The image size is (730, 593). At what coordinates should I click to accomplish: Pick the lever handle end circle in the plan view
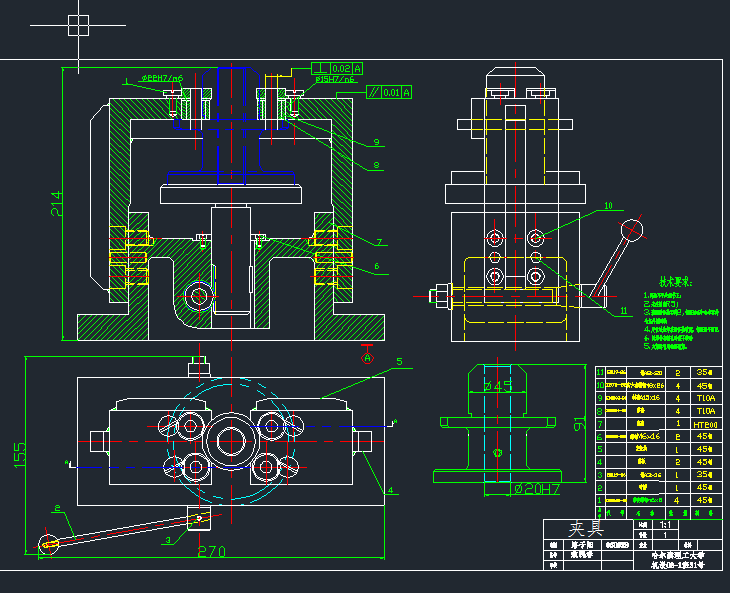pos(48,544)
